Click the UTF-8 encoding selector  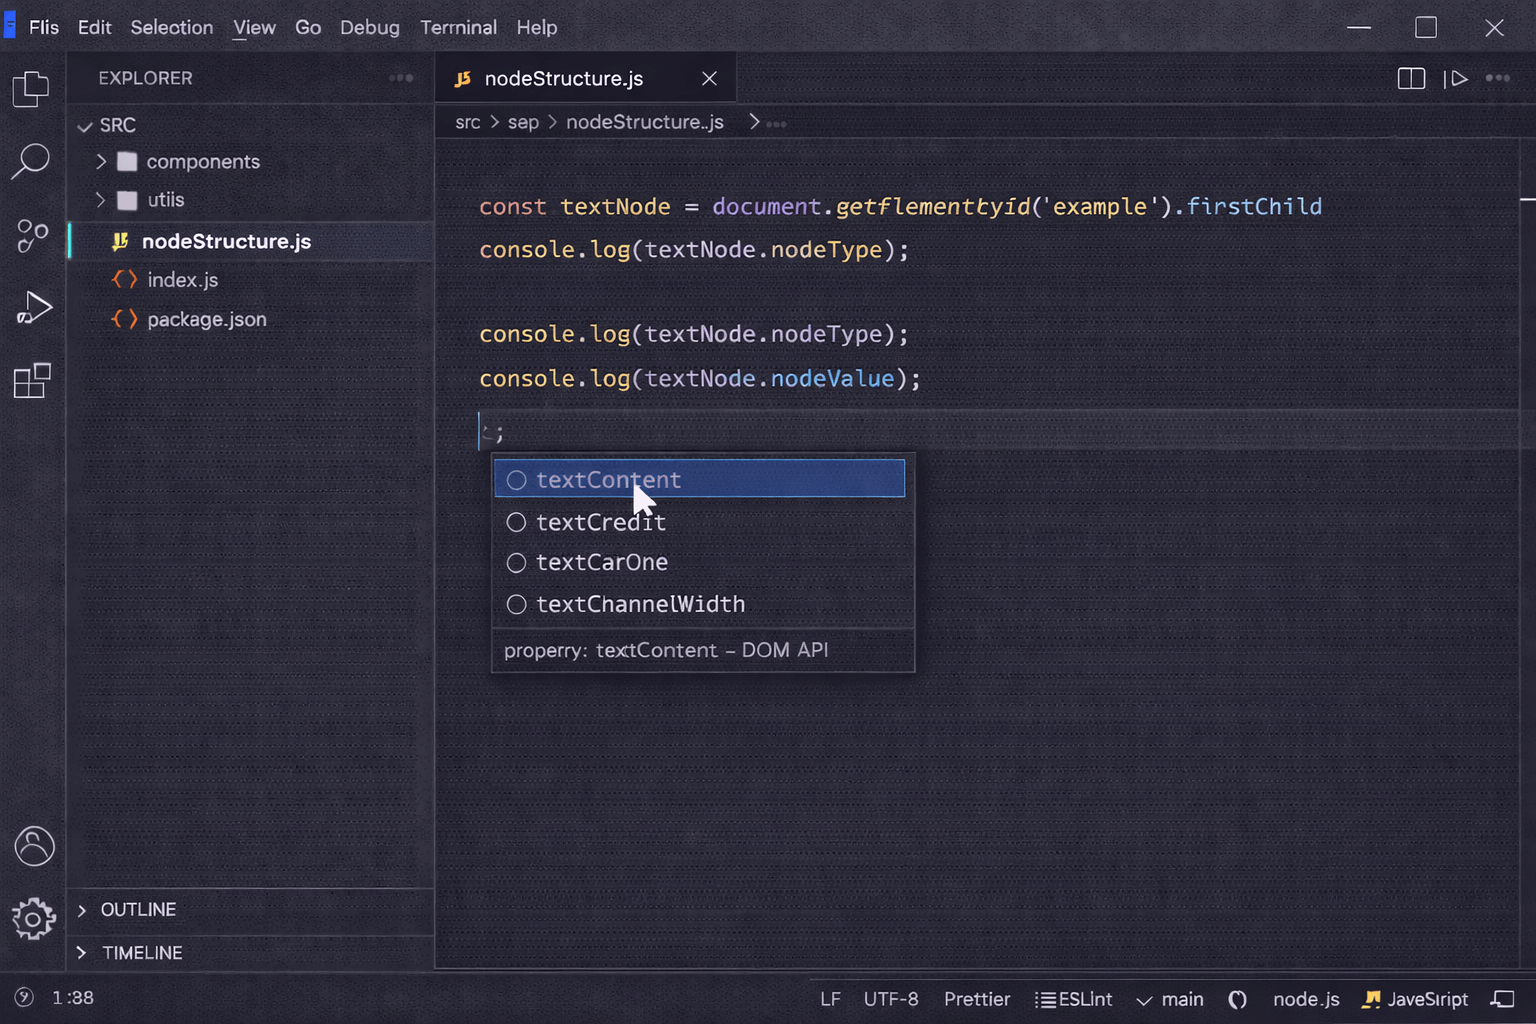coord(890,999)
